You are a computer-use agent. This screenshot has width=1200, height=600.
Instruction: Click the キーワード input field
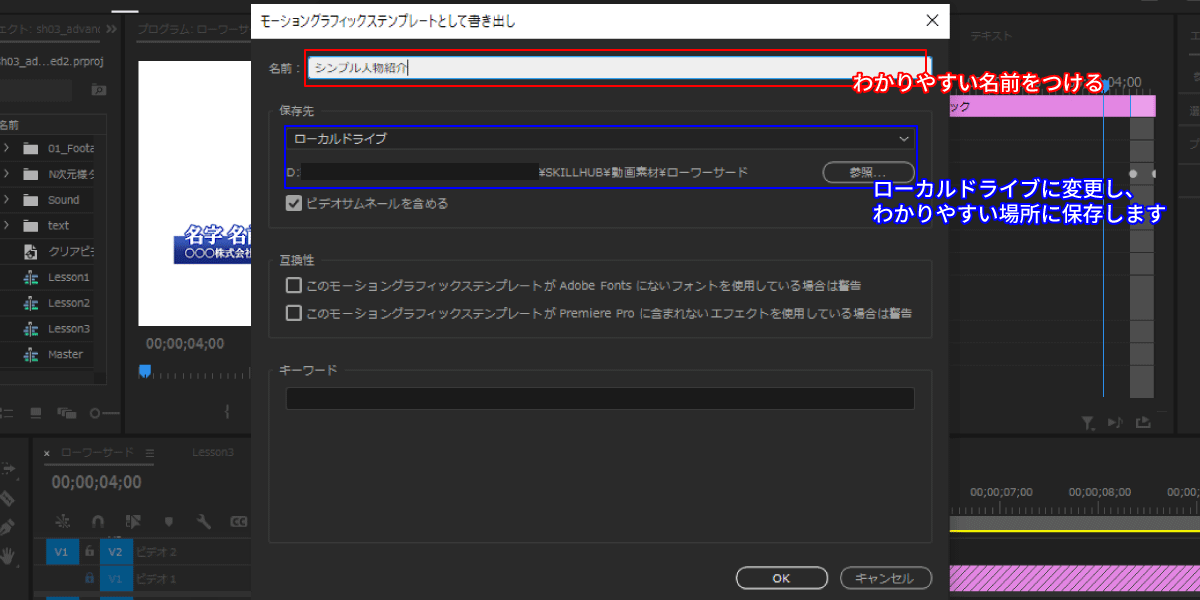click(600, 398)
